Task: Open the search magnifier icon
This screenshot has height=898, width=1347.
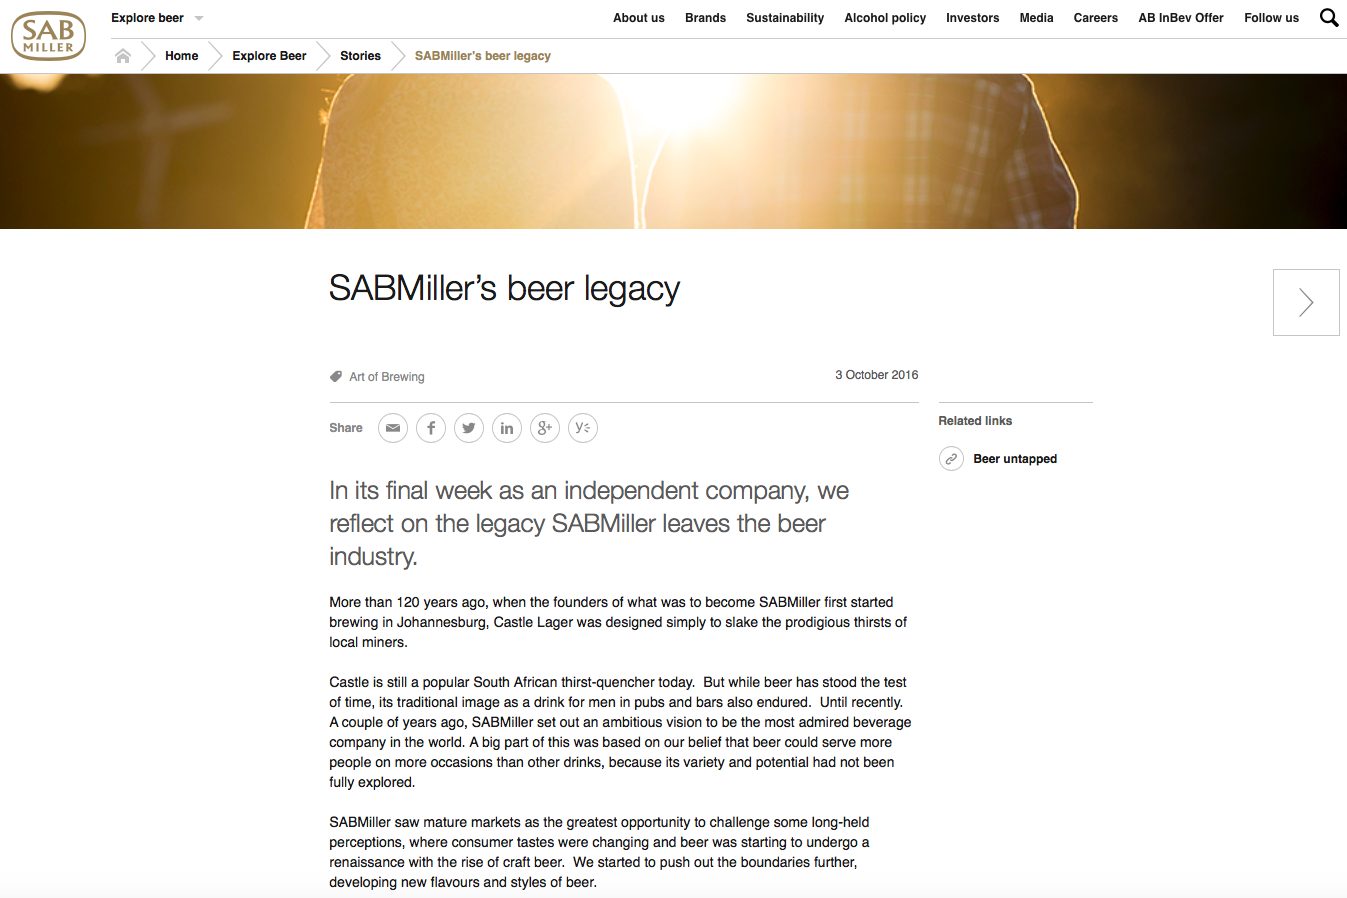Action: tap(1329, 18)
